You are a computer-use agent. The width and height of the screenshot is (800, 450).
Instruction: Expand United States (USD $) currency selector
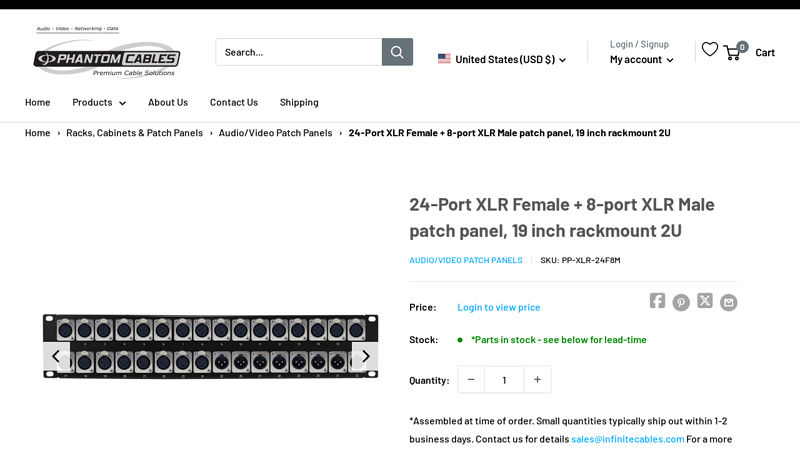point(502,59)
